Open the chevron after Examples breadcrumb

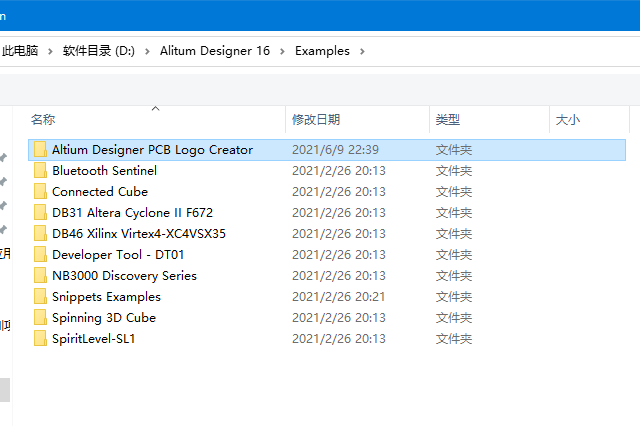coord(361,51)
